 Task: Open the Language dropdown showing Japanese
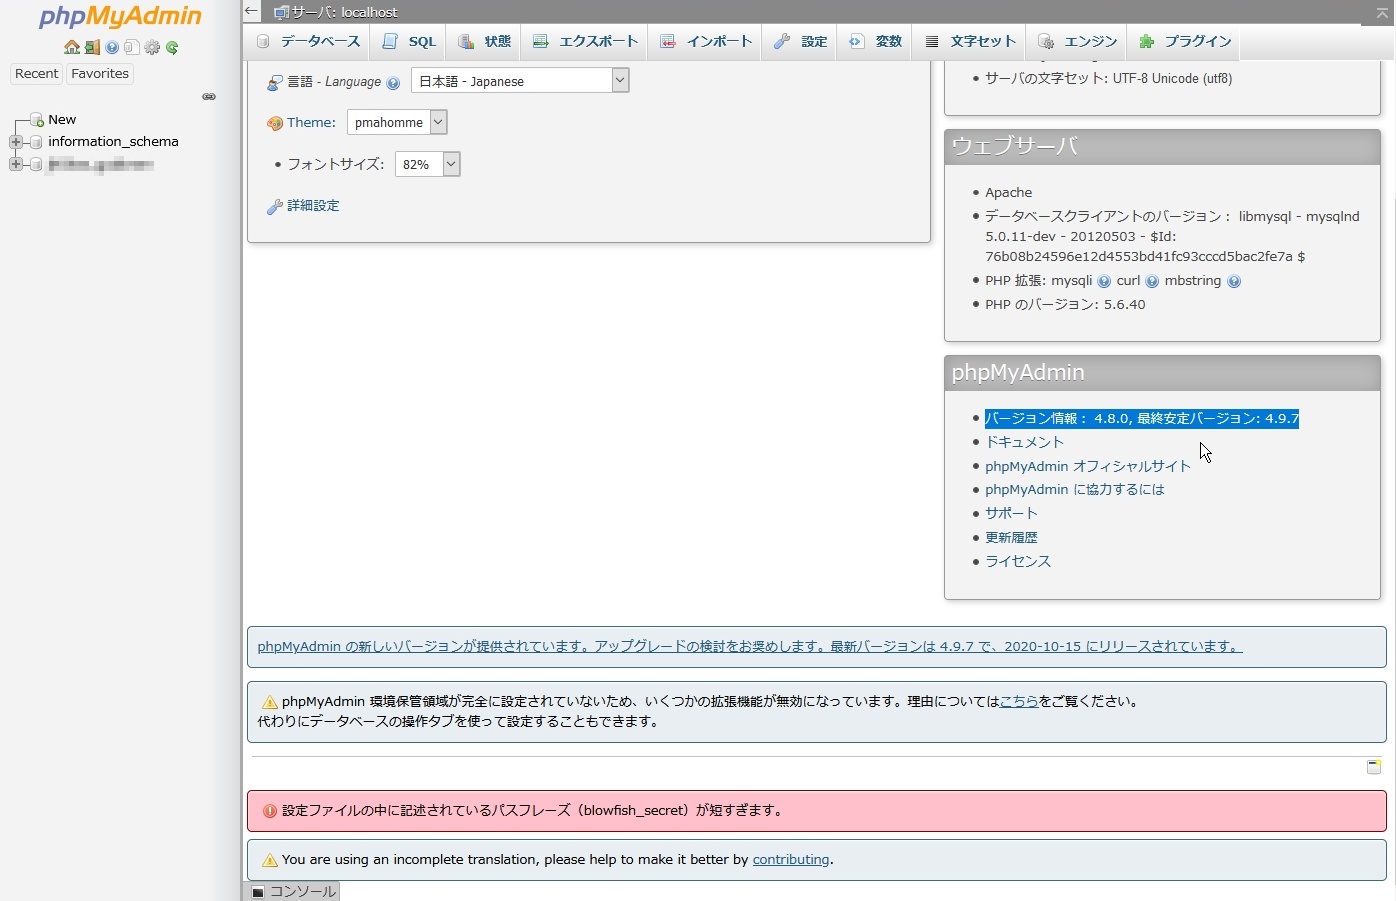coord(519,81)
